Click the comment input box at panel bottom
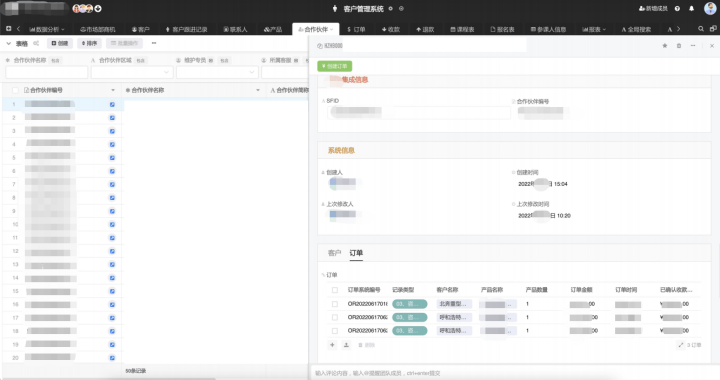720x380 pixels. 514,373
